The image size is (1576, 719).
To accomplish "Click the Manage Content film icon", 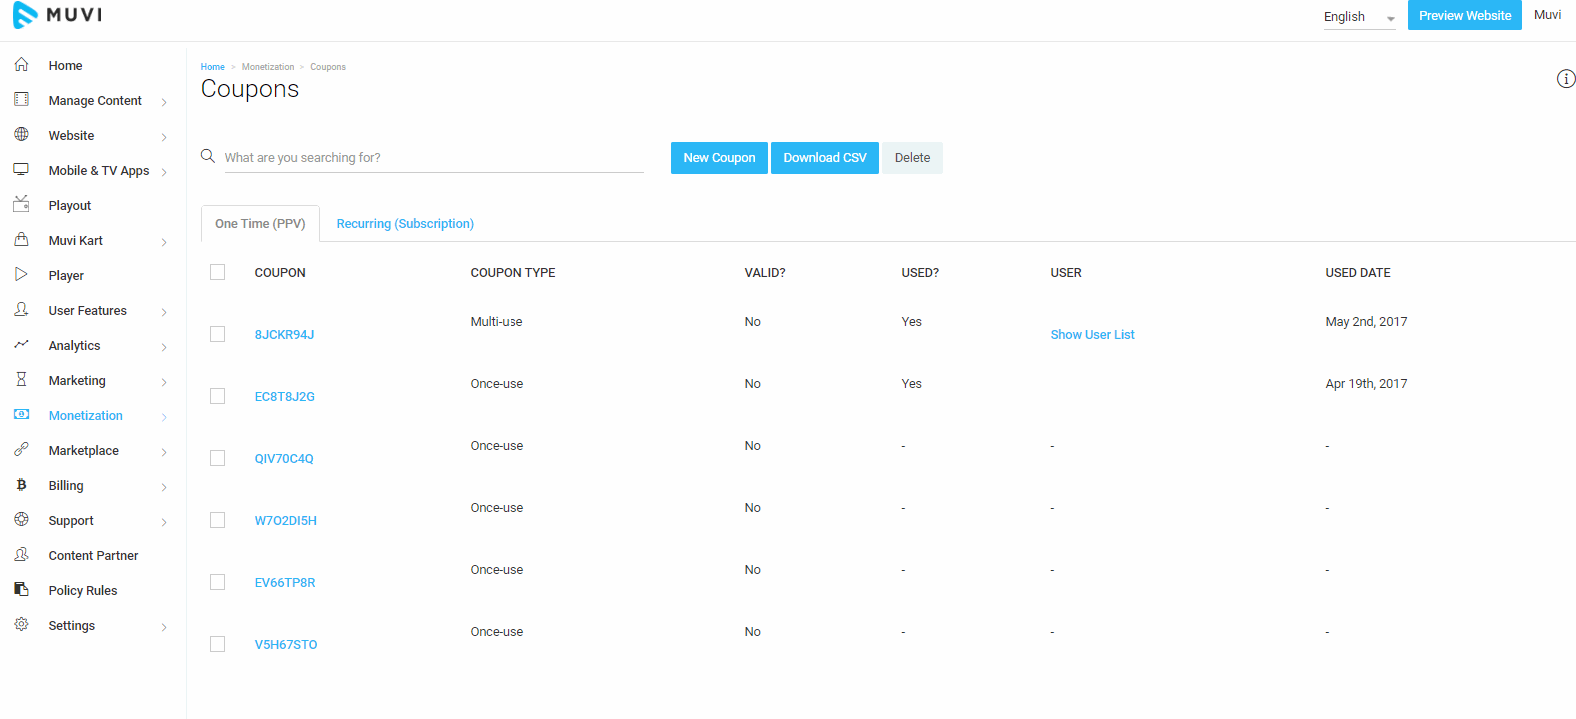I will click(21, 99).
